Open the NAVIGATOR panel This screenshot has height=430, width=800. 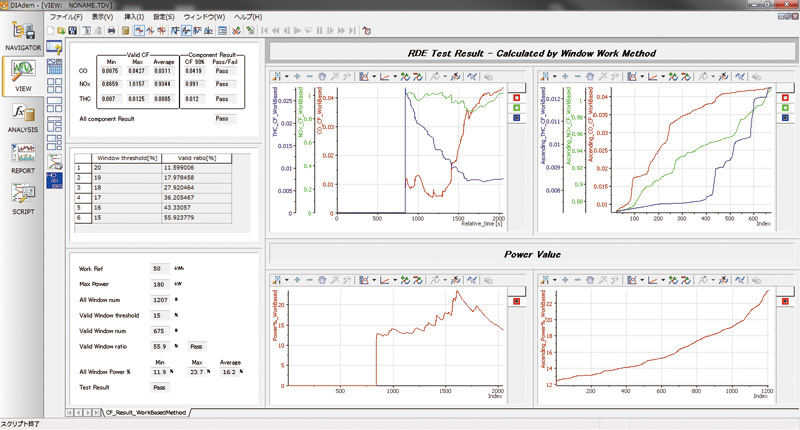[x=21, y=33]
